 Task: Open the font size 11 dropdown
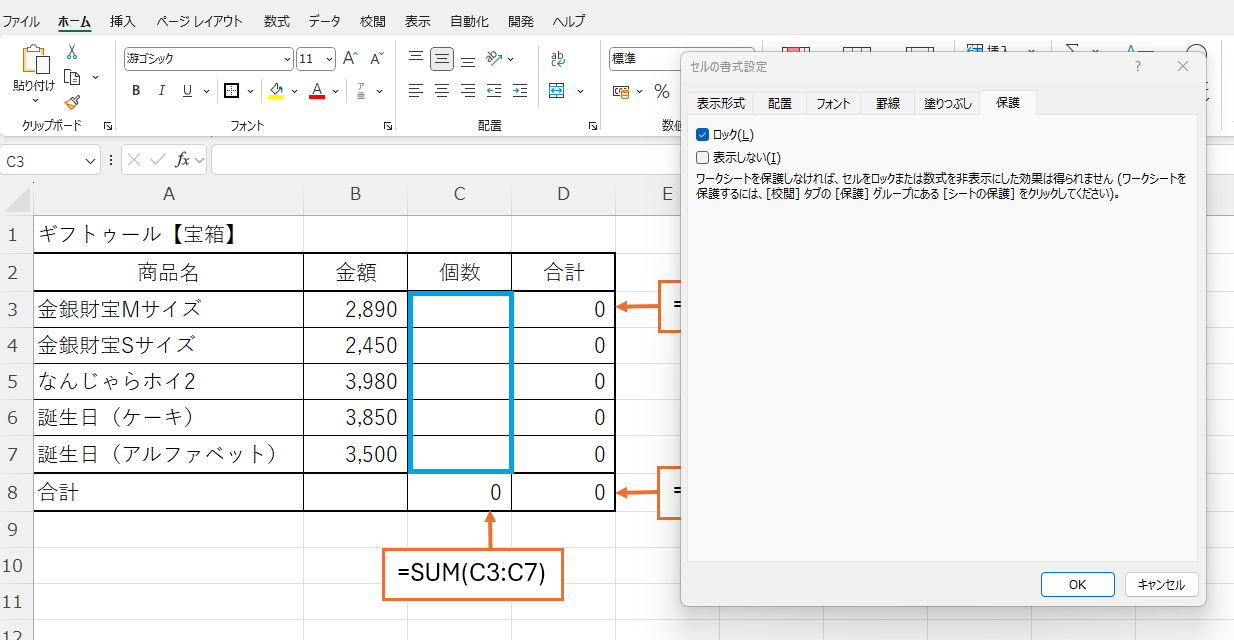coord(329,58)
